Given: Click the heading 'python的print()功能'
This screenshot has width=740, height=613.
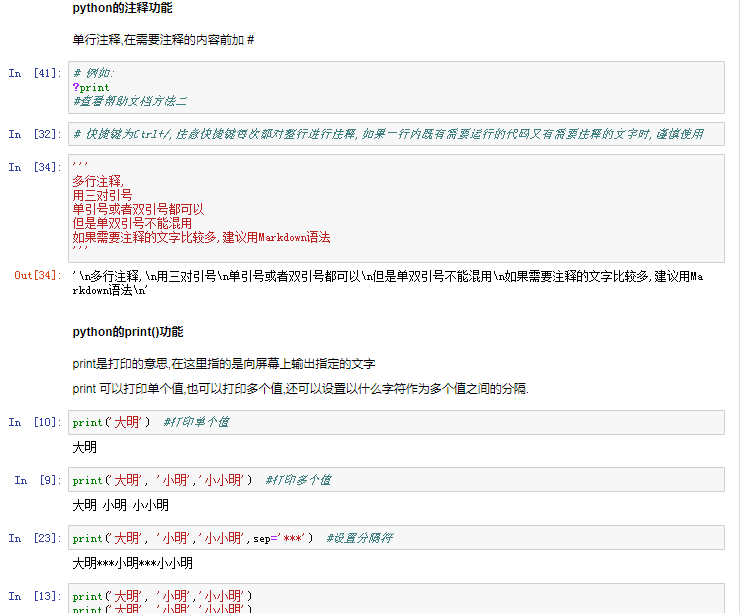Looking at the screenshot, I should pyautogui.click(x=128, y=332).
